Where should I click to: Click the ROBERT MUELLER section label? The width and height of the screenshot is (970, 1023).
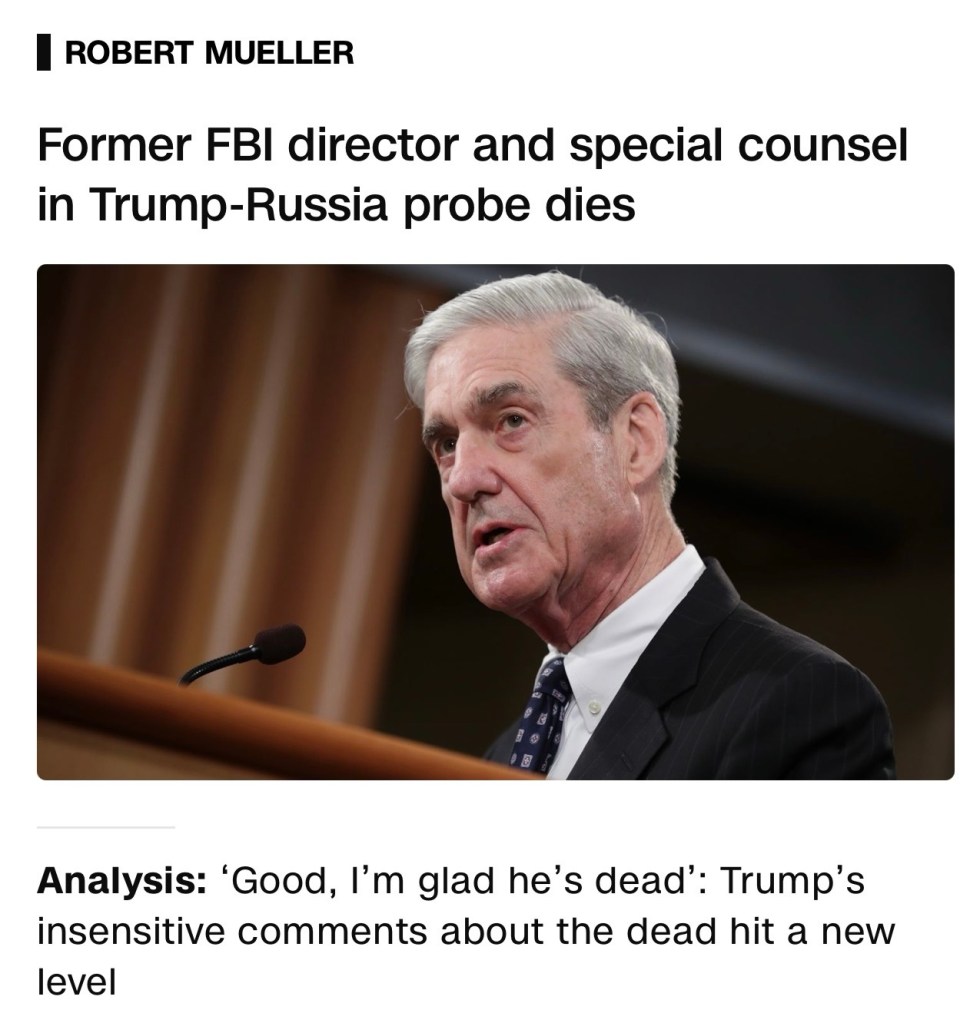(209, 52)
